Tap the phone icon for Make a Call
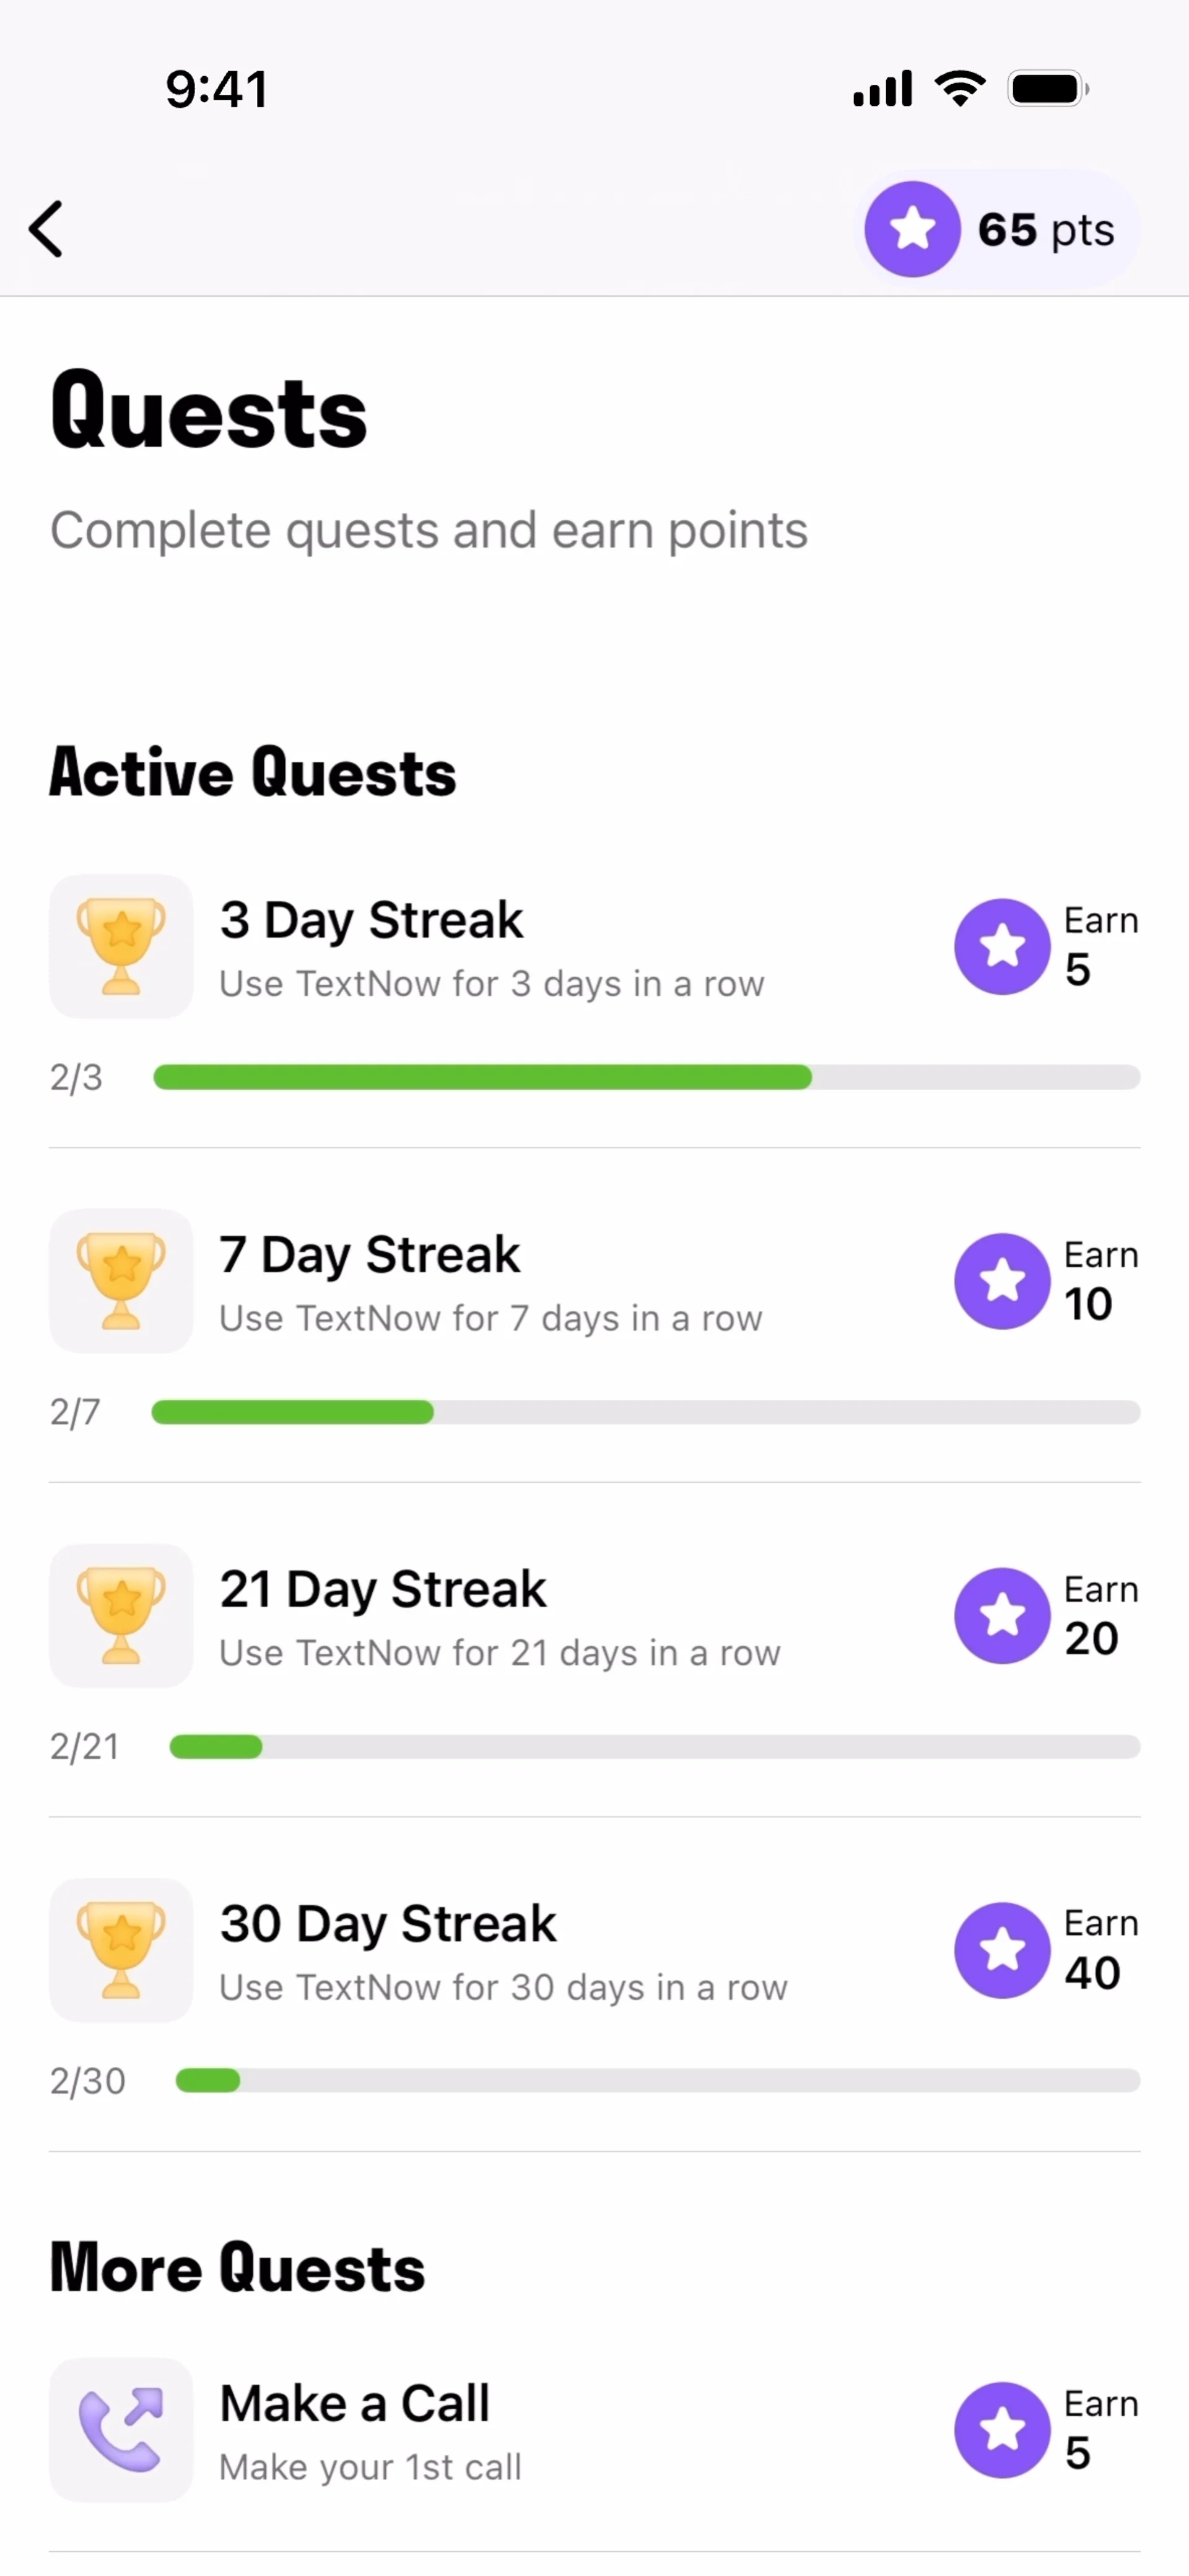 [x=121, y=2430]
